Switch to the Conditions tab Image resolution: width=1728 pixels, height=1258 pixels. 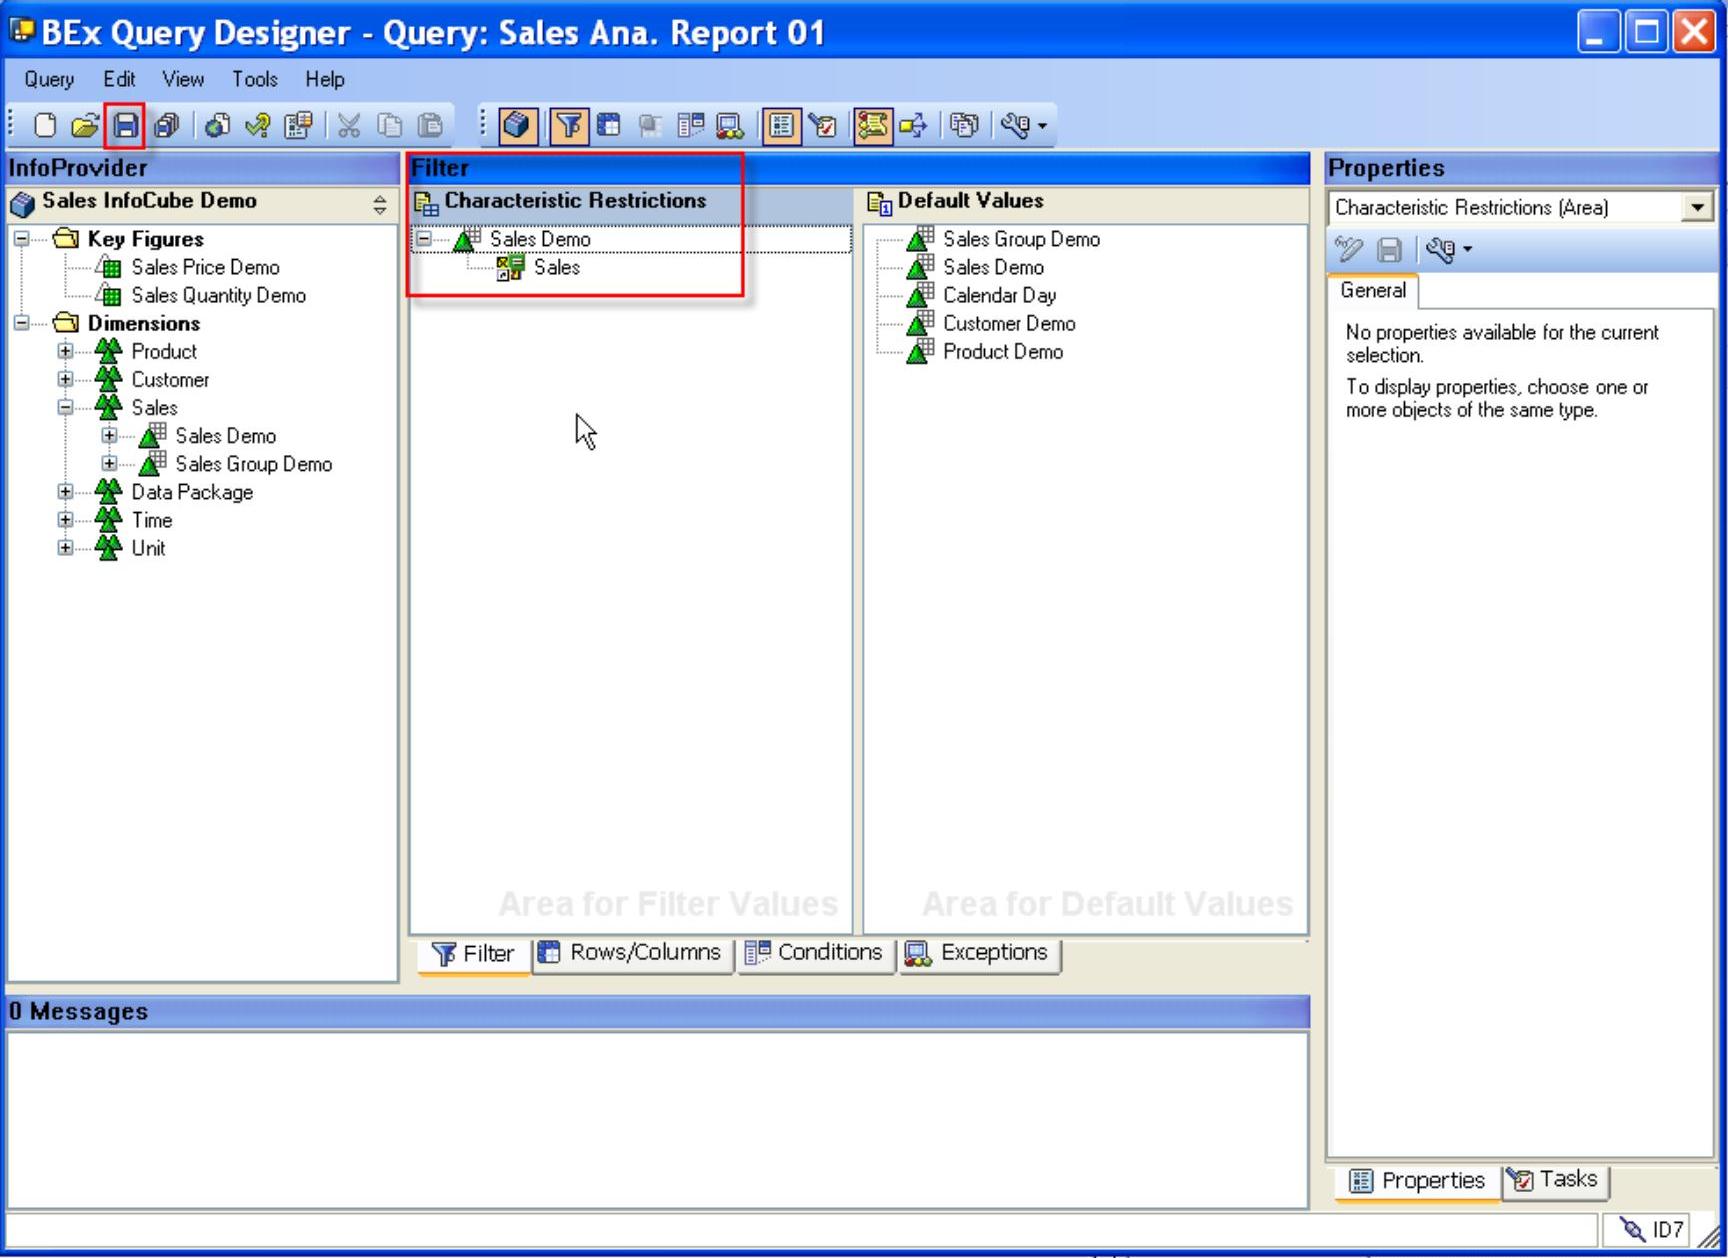816,953
